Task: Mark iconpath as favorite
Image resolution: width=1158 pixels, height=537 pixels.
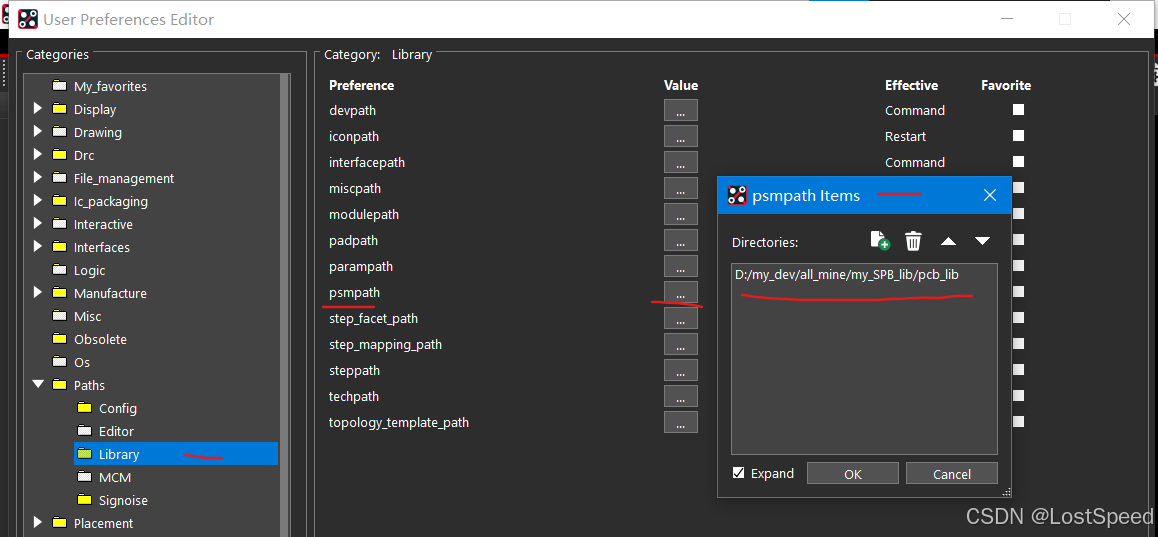Action: coord(1018,135)
